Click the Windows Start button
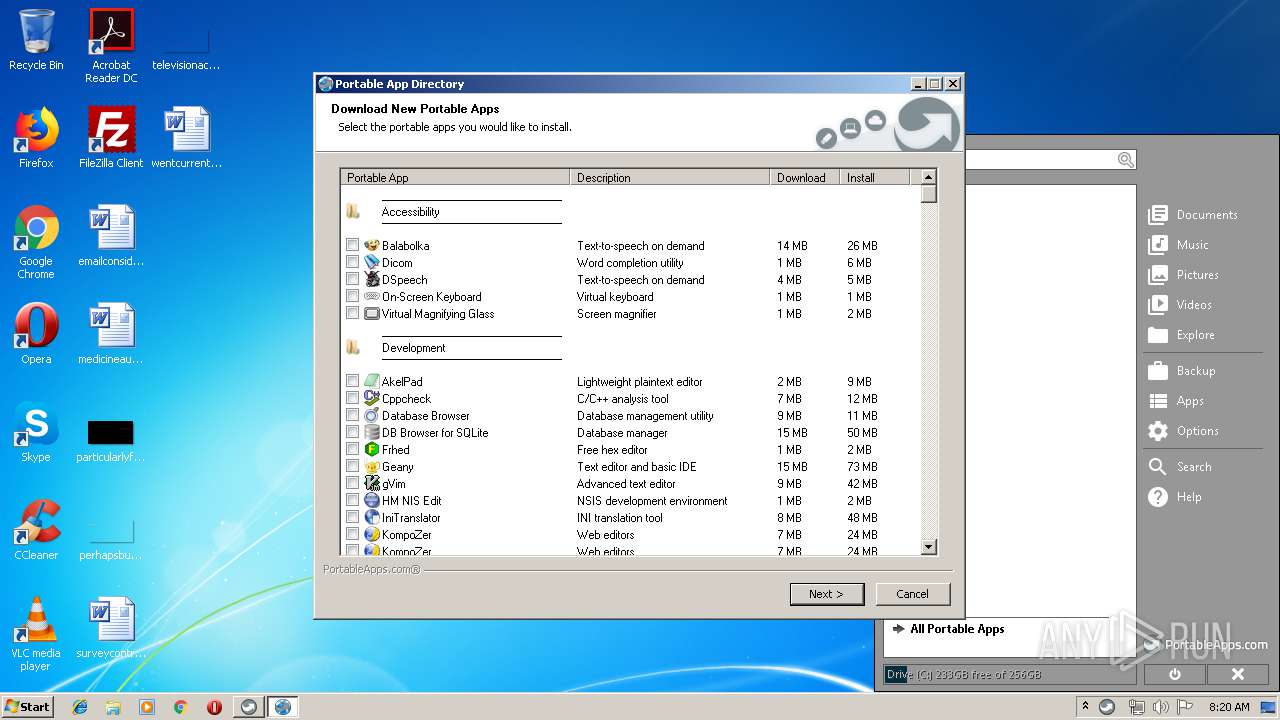 pos(27,706)
